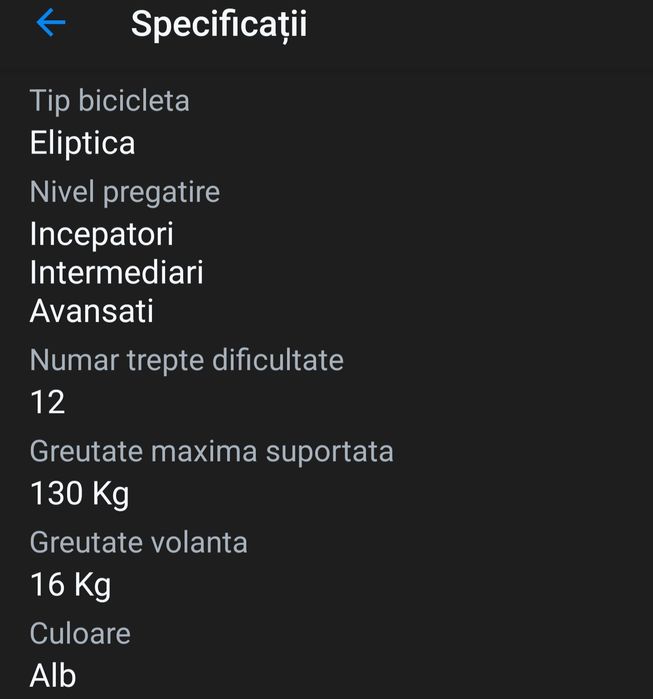Tap the Eliptica value
The height and width of the screenshot is (699, 653).
tap(82, 142)
